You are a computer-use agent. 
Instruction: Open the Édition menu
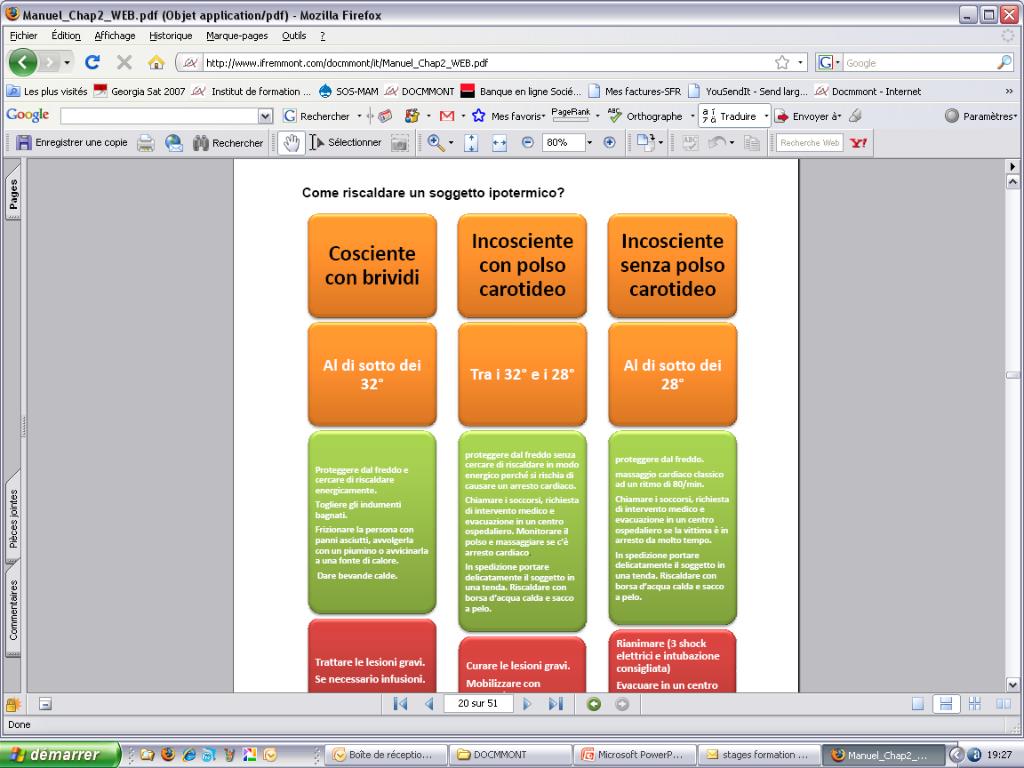tap(66, 35)
